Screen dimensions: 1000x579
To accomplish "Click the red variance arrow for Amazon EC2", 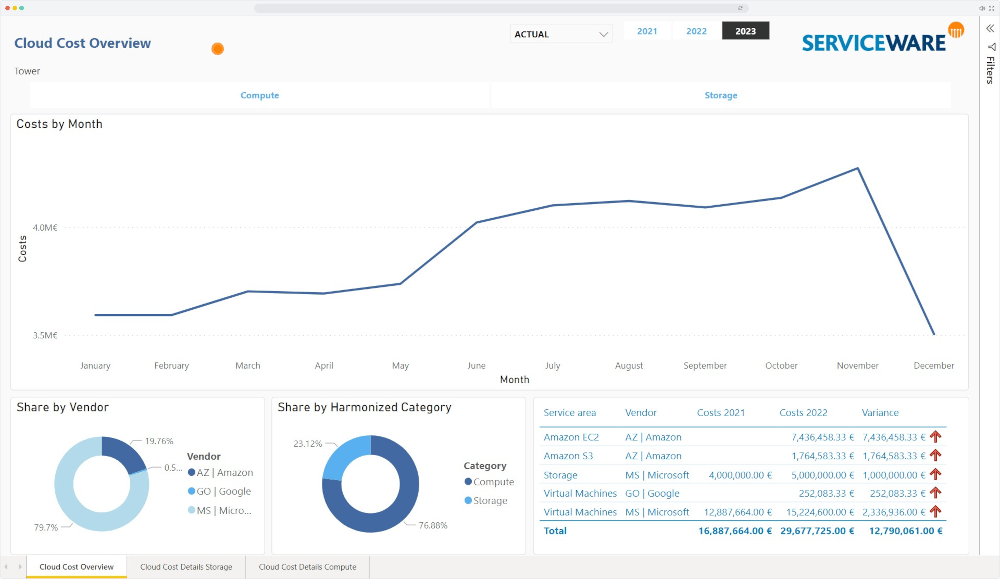I will click(x=934, y=437).
